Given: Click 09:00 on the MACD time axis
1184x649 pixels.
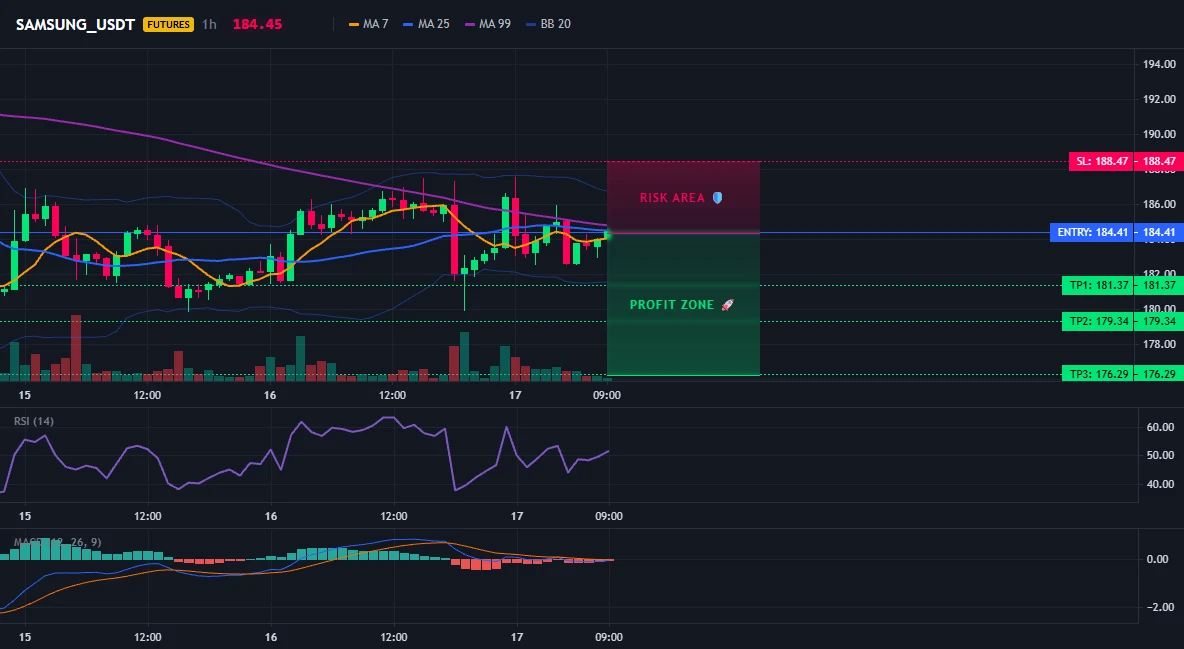Looking at the screenshot, I should tap(609, 637).
